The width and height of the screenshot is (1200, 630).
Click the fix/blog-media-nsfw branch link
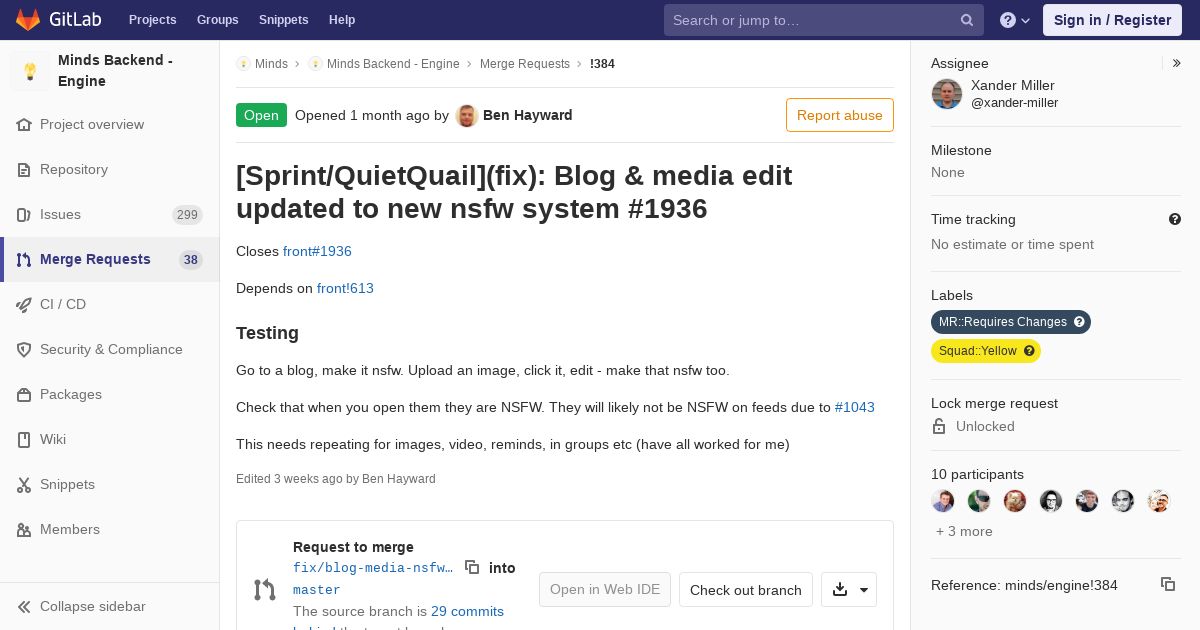coord(373,568)
